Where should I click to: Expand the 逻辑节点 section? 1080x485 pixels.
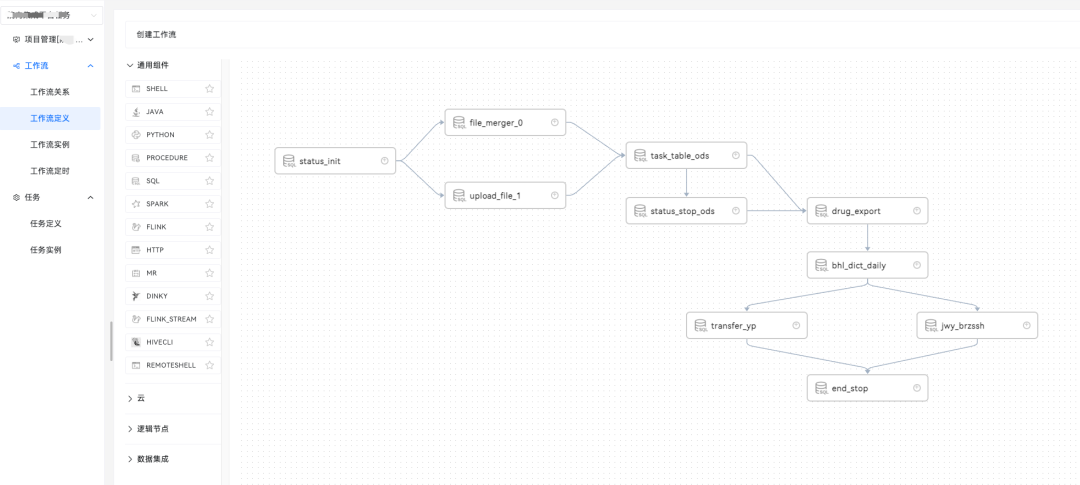click(130, 428)
